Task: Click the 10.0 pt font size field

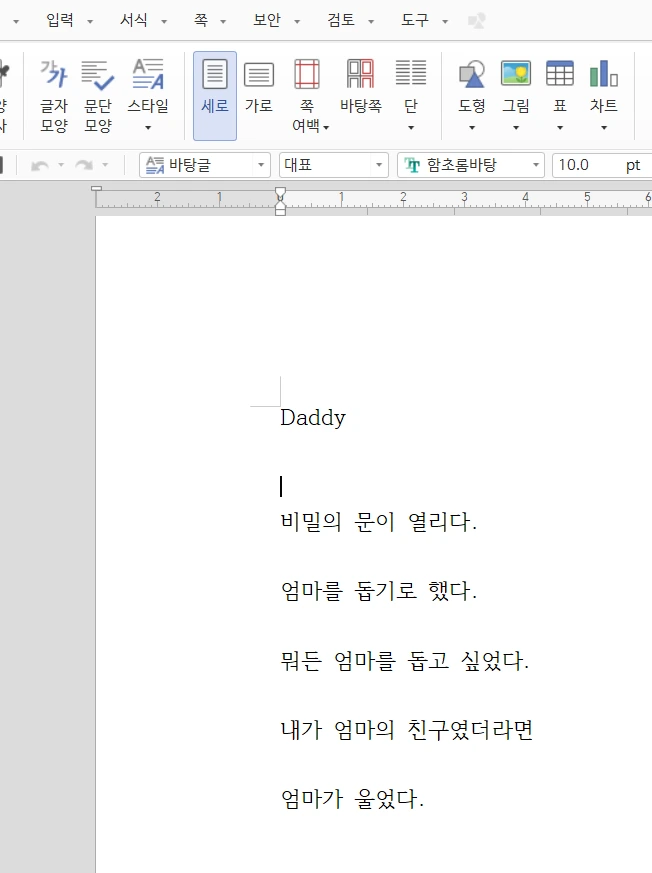Action: point(601,165)
